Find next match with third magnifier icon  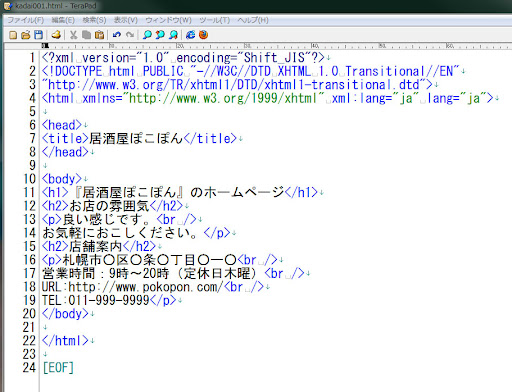tap(173, 35)
